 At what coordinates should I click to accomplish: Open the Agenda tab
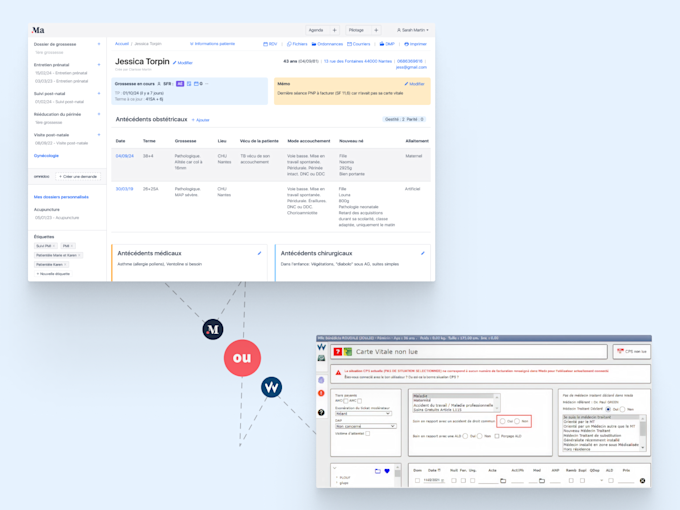click(316, 30)
